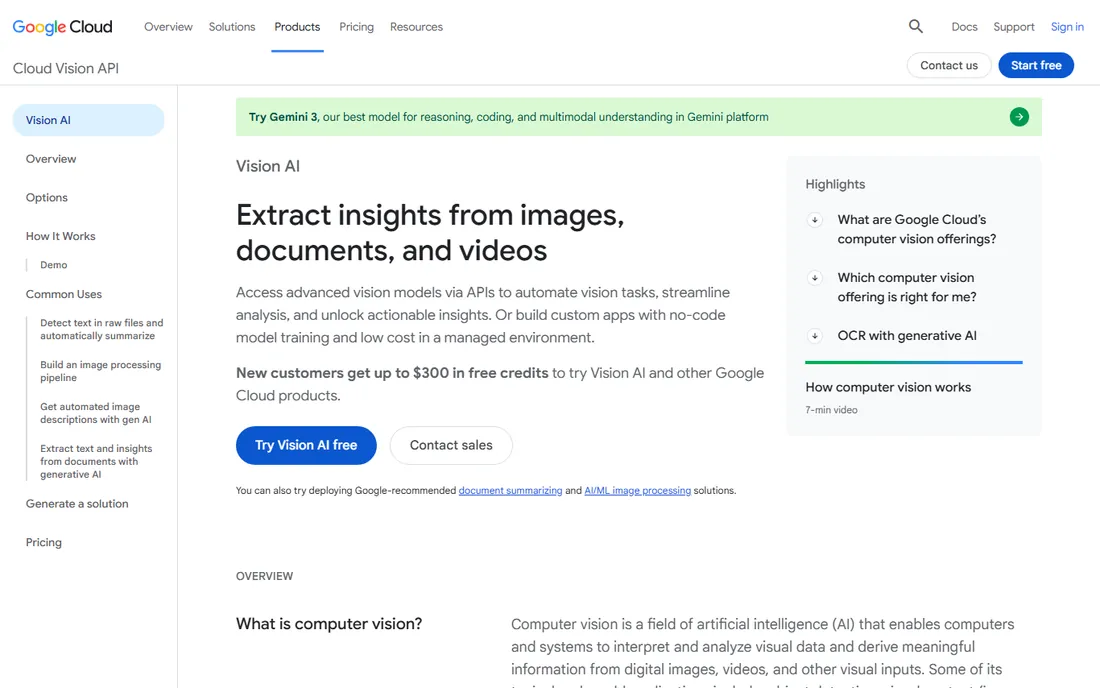Open the document summarizing link
Screen dimensions: 1100x688
pos(510,490)
